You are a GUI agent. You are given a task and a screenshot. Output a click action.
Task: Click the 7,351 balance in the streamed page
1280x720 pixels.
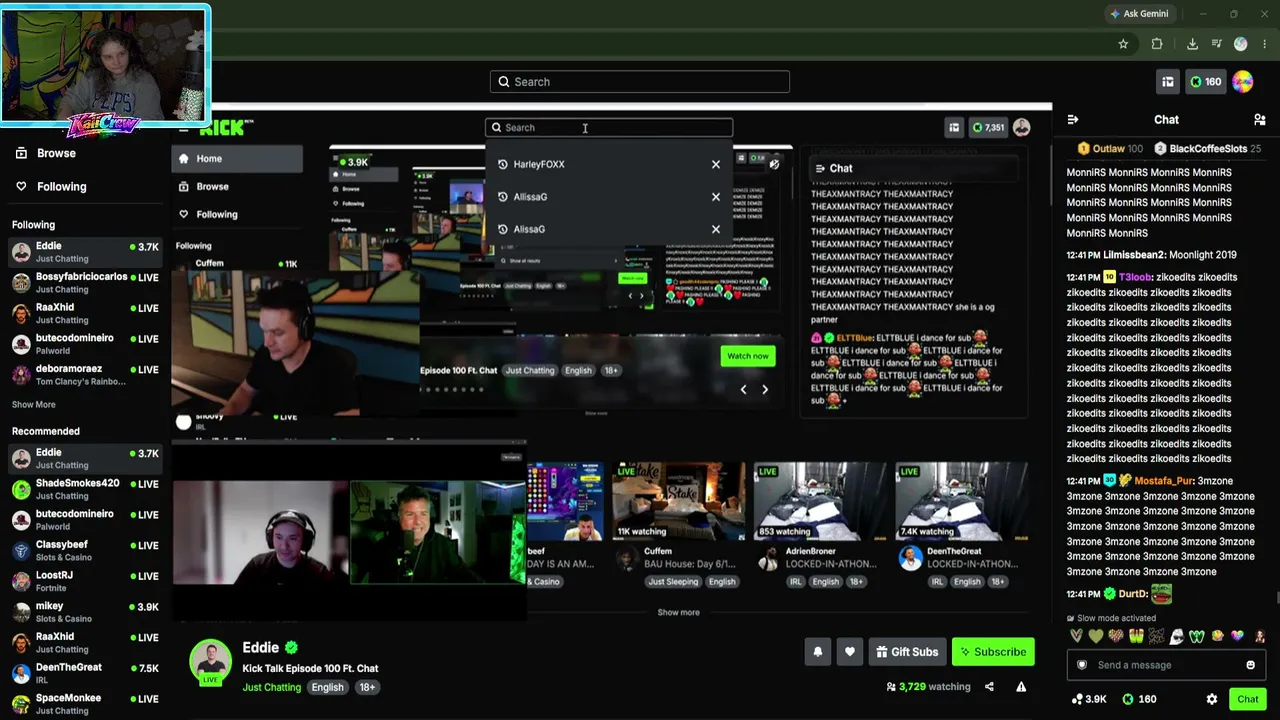pos(988,127)
